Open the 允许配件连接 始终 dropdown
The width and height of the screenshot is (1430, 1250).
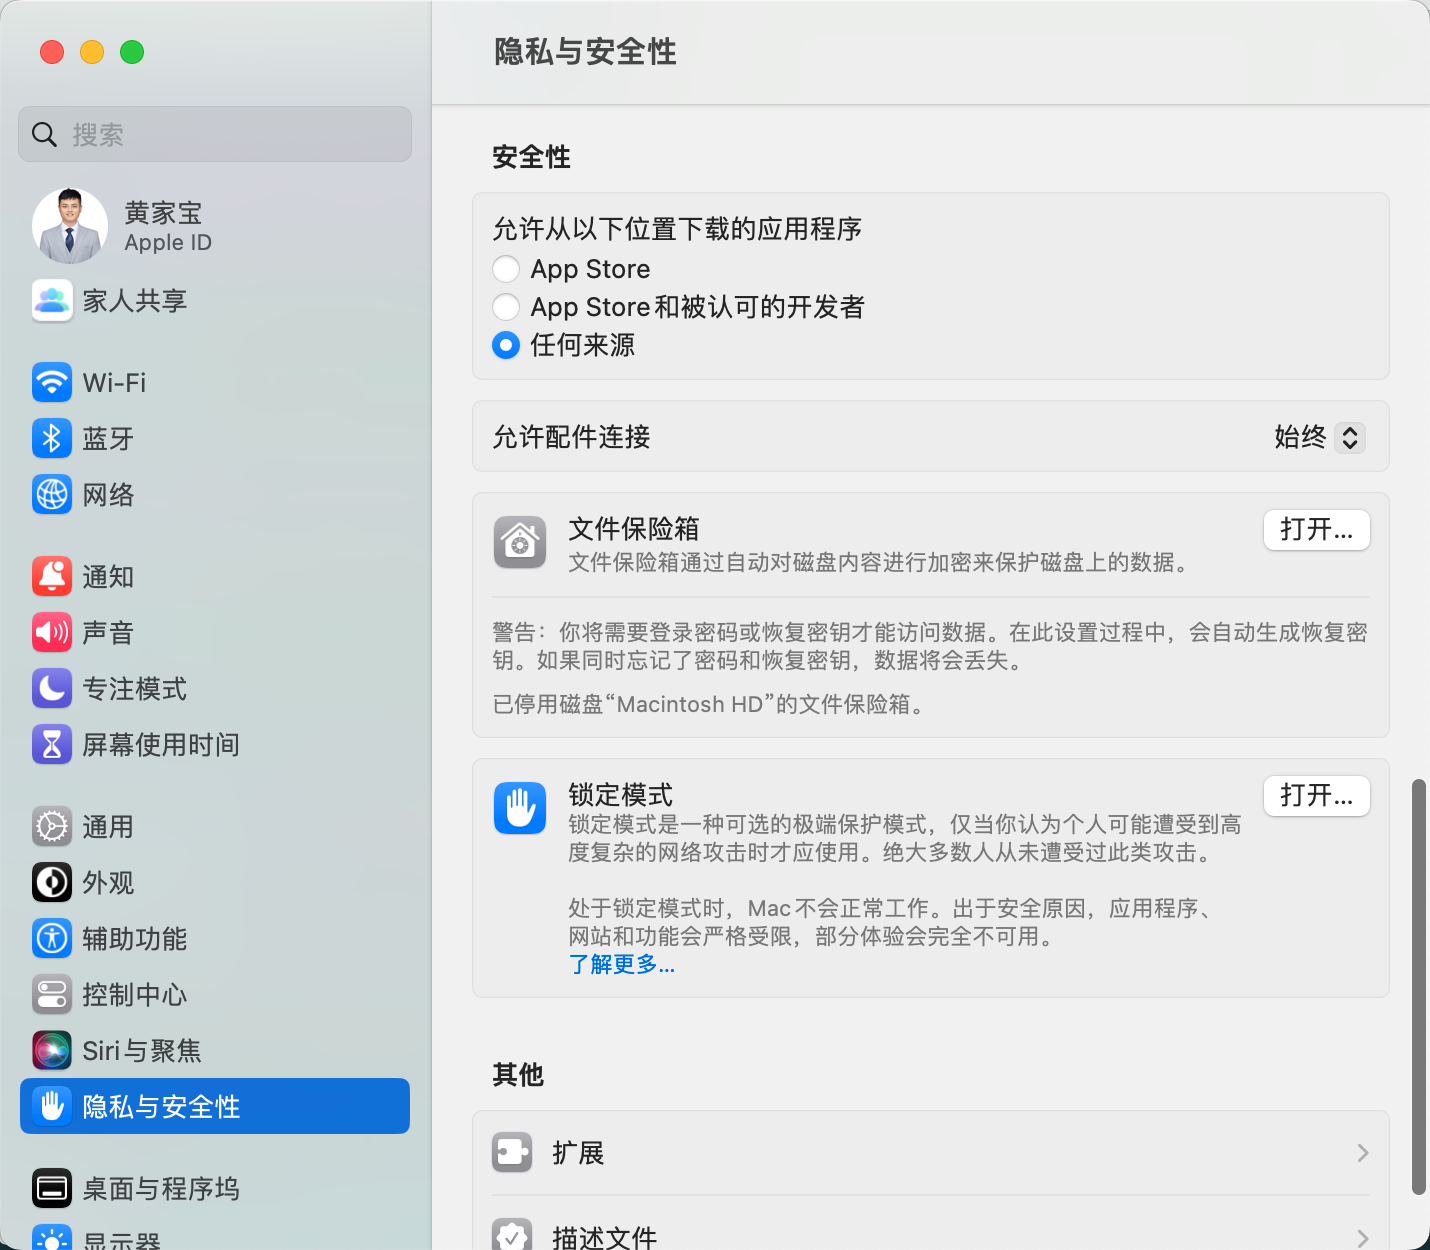tap(1319, 437)
